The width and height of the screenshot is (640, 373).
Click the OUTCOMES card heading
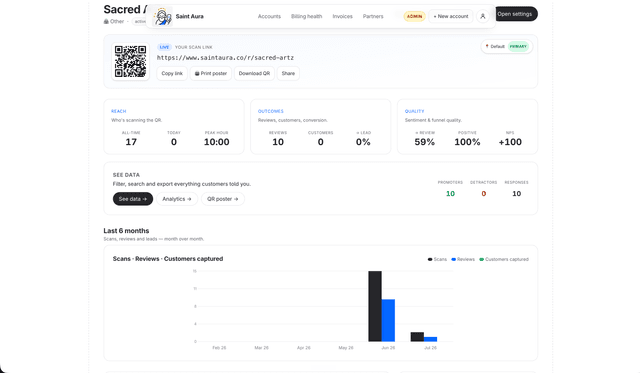[x=271, y=111]
